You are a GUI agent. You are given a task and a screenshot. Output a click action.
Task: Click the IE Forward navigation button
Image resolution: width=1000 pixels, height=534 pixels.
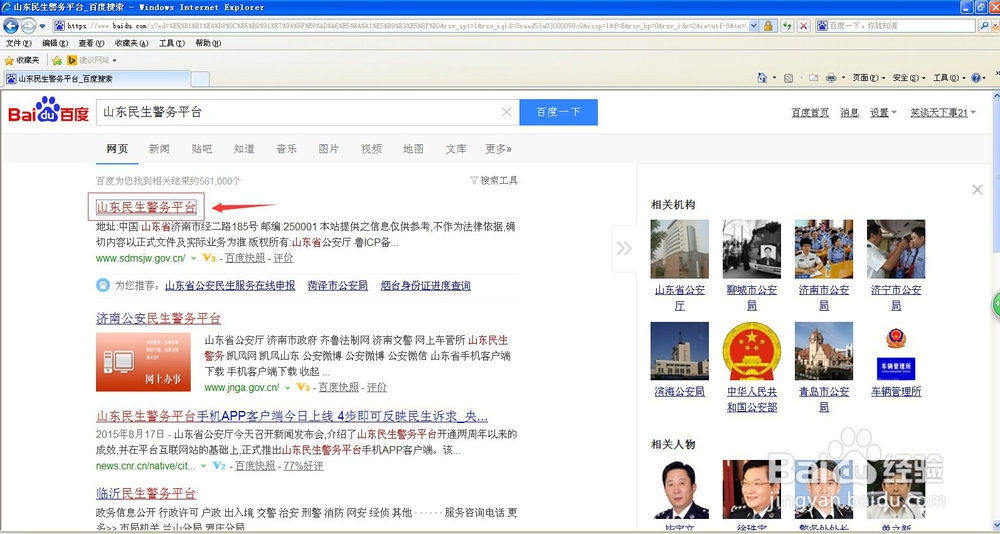point(28,26)
